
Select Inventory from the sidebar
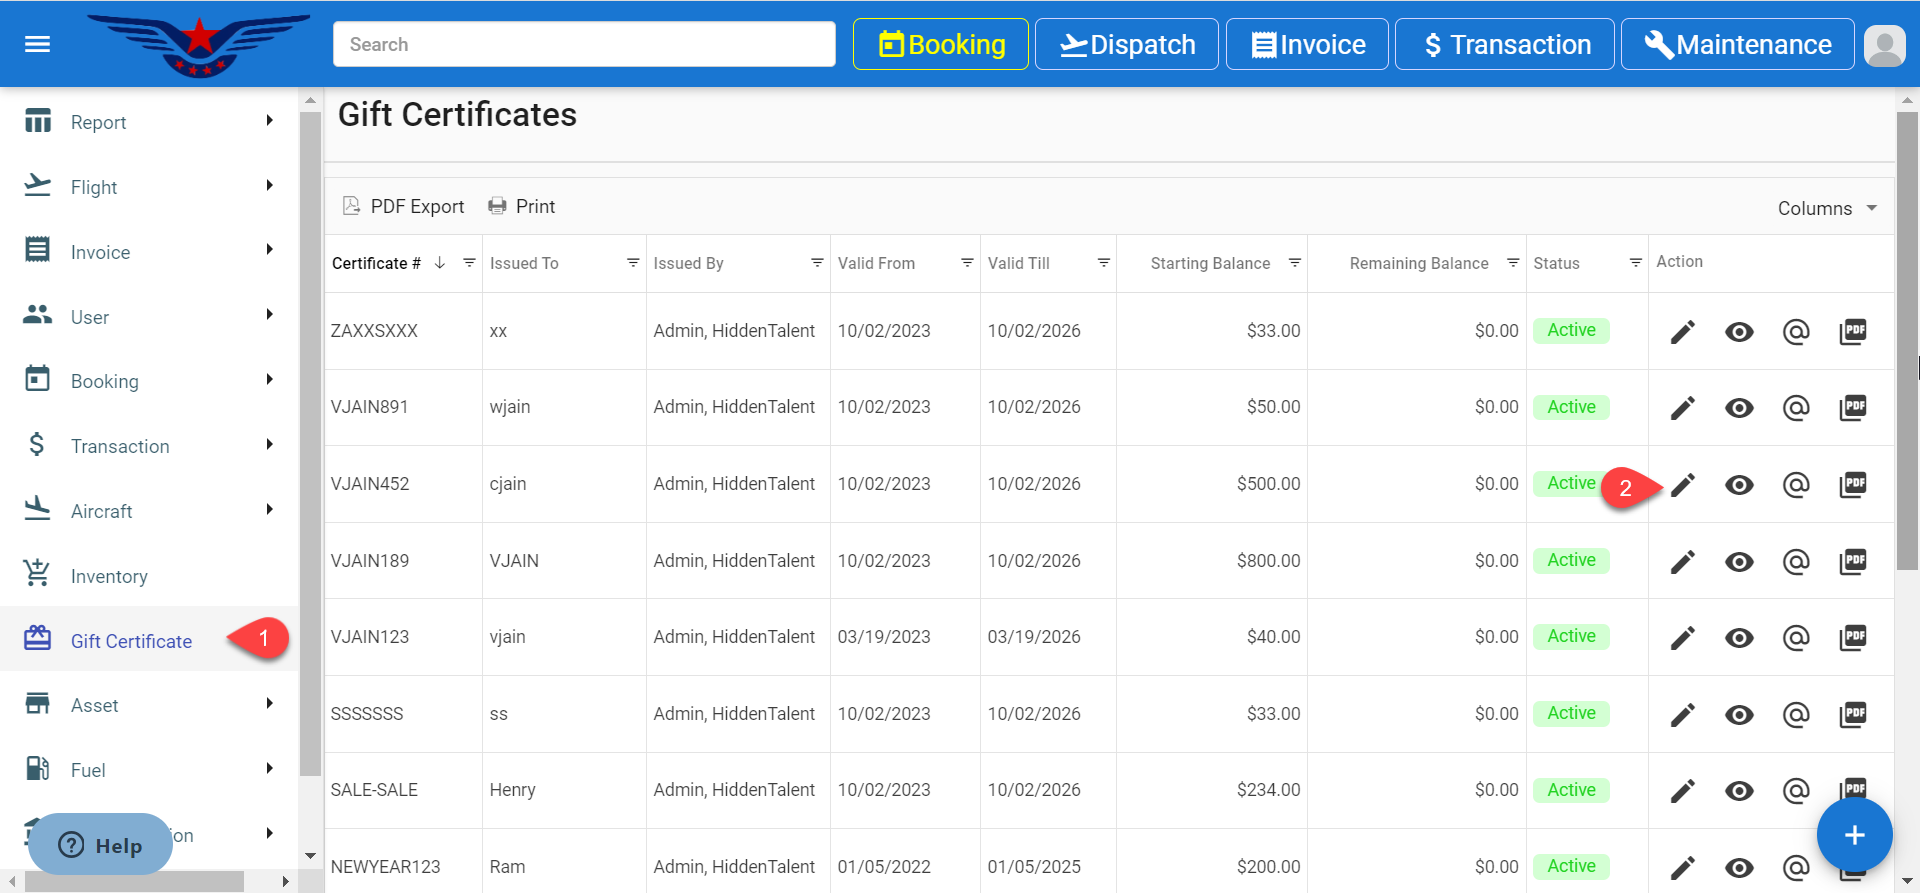[109, 576]
